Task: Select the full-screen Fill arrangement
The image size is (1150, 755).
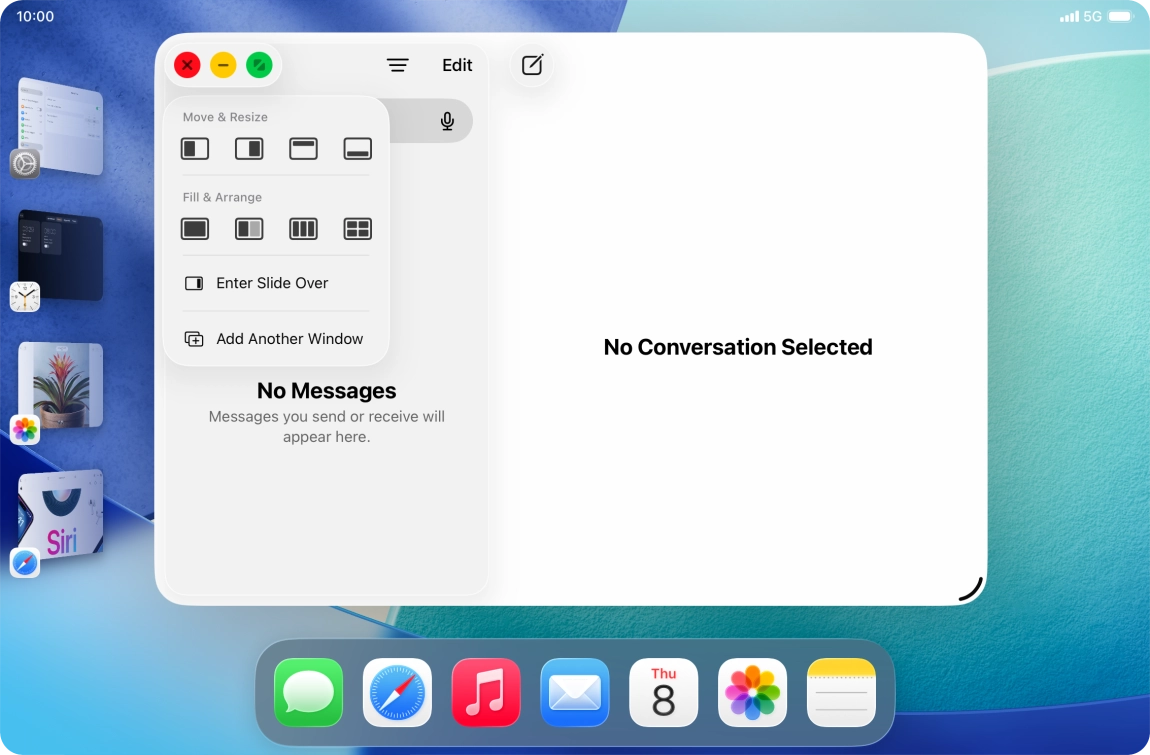Action: pyautogui.click(x=195, y=228)
